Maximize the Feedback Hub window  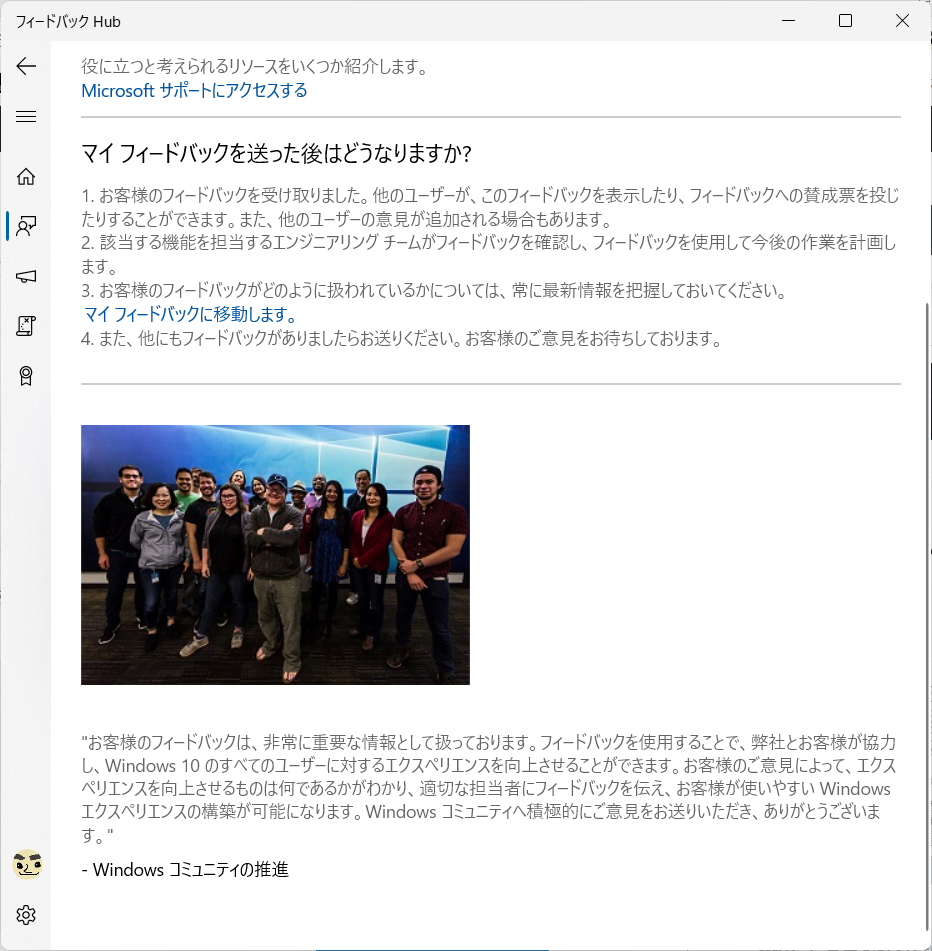(845, 21)
